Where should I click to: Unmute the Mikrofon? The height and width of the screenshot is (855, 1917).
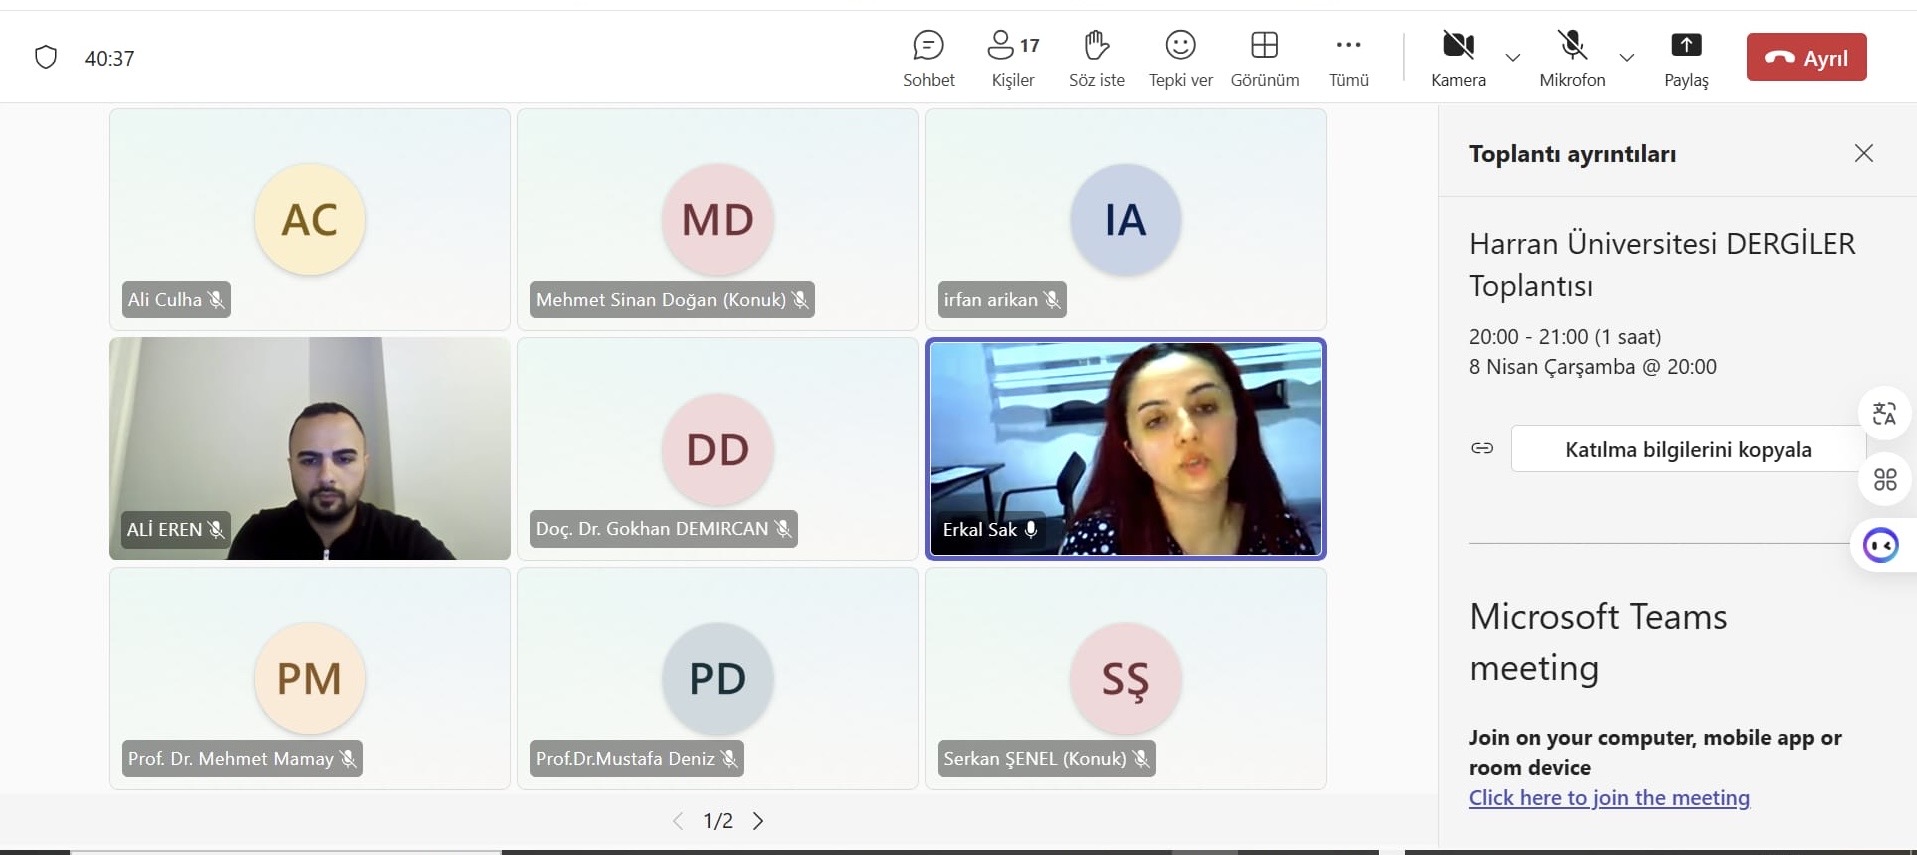1571,58
